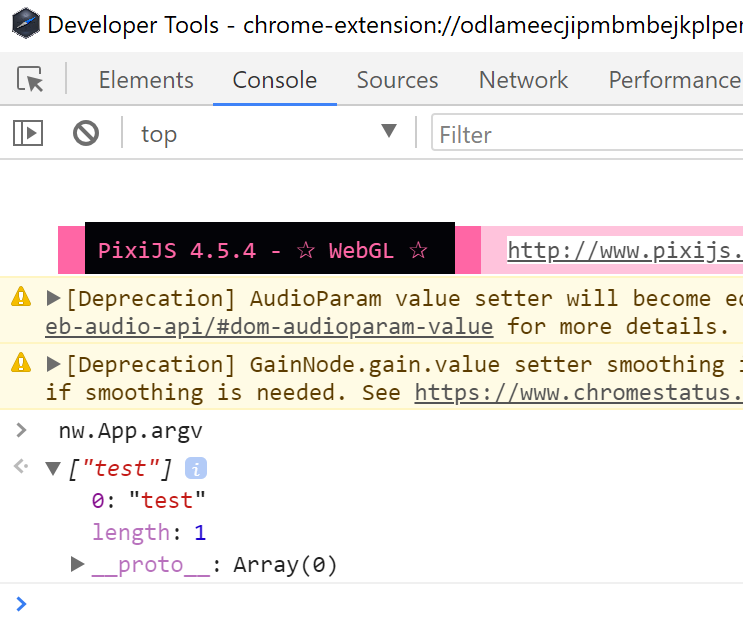Screen dimensions: 743x639
Task: Follow the dom-audioparam-value link
Action: tap(269, 326)
